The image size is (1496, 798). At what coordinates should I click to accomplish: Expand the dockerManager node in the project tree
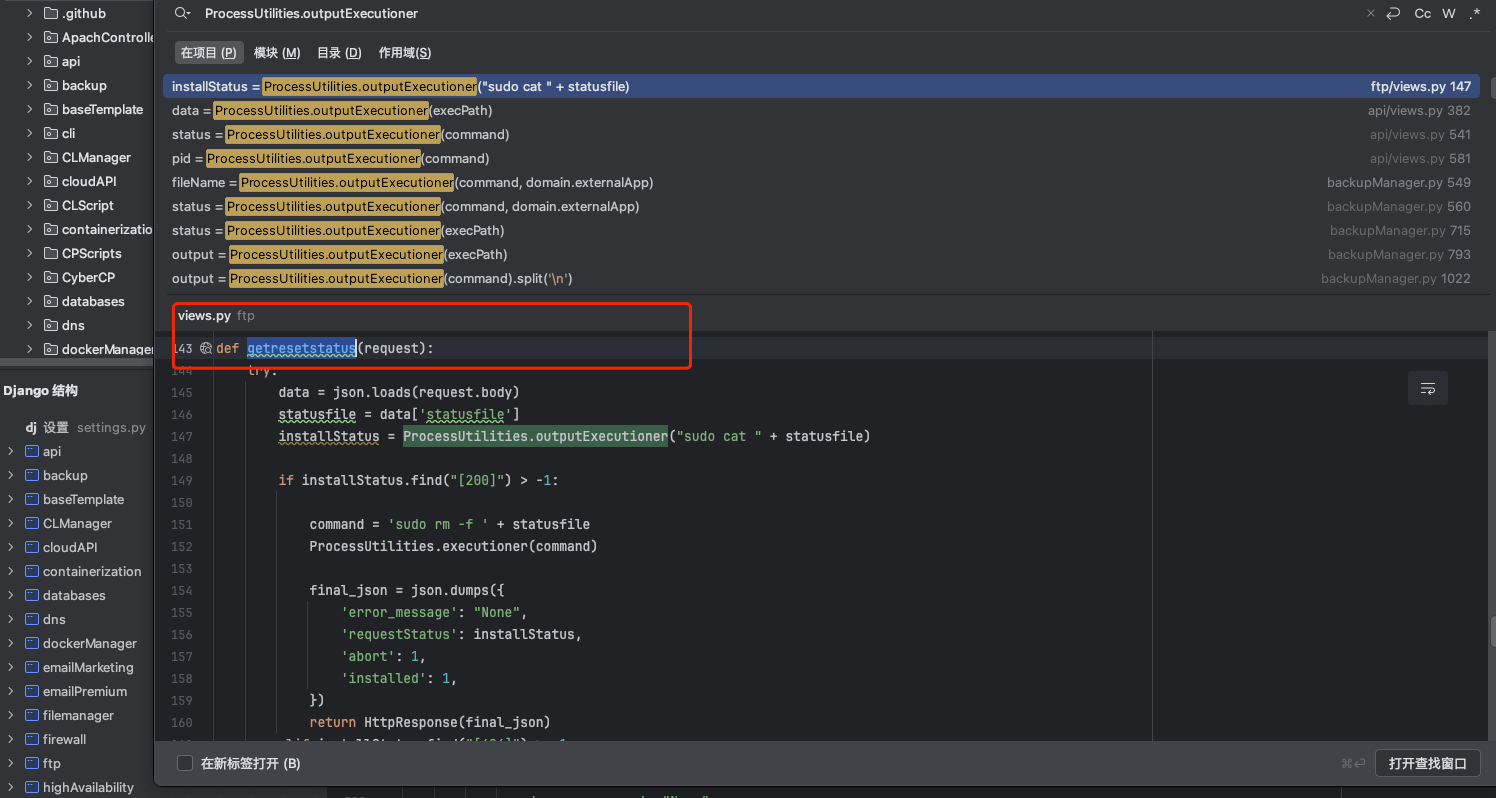(x=28, y=348)
